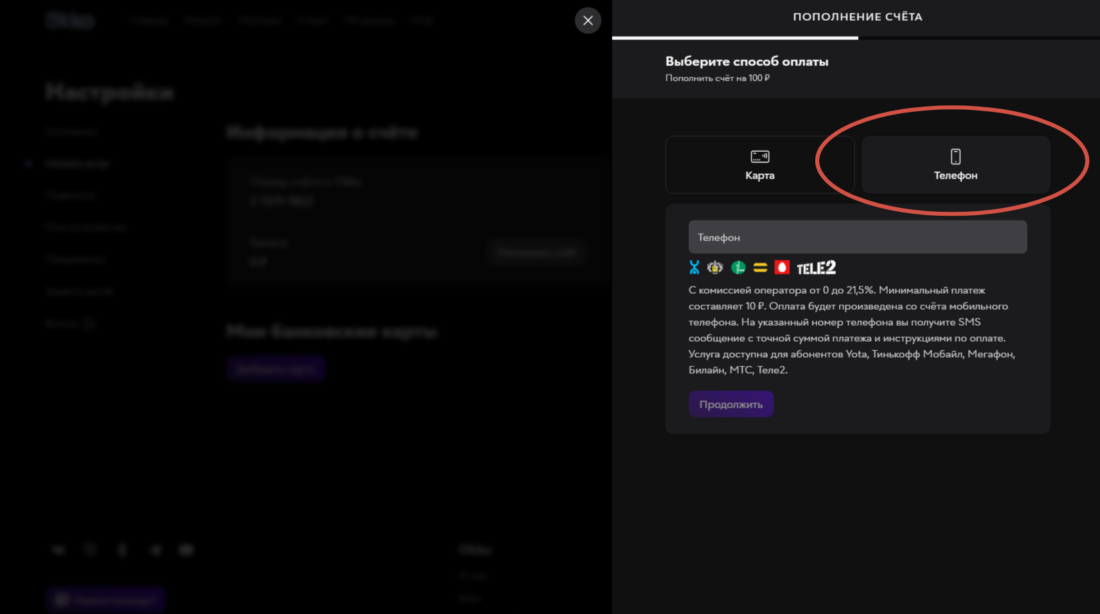Click the dimmed purple button under Мои банковские карты
Viewport: 1100px width, 614px height.
pos(275,368)
